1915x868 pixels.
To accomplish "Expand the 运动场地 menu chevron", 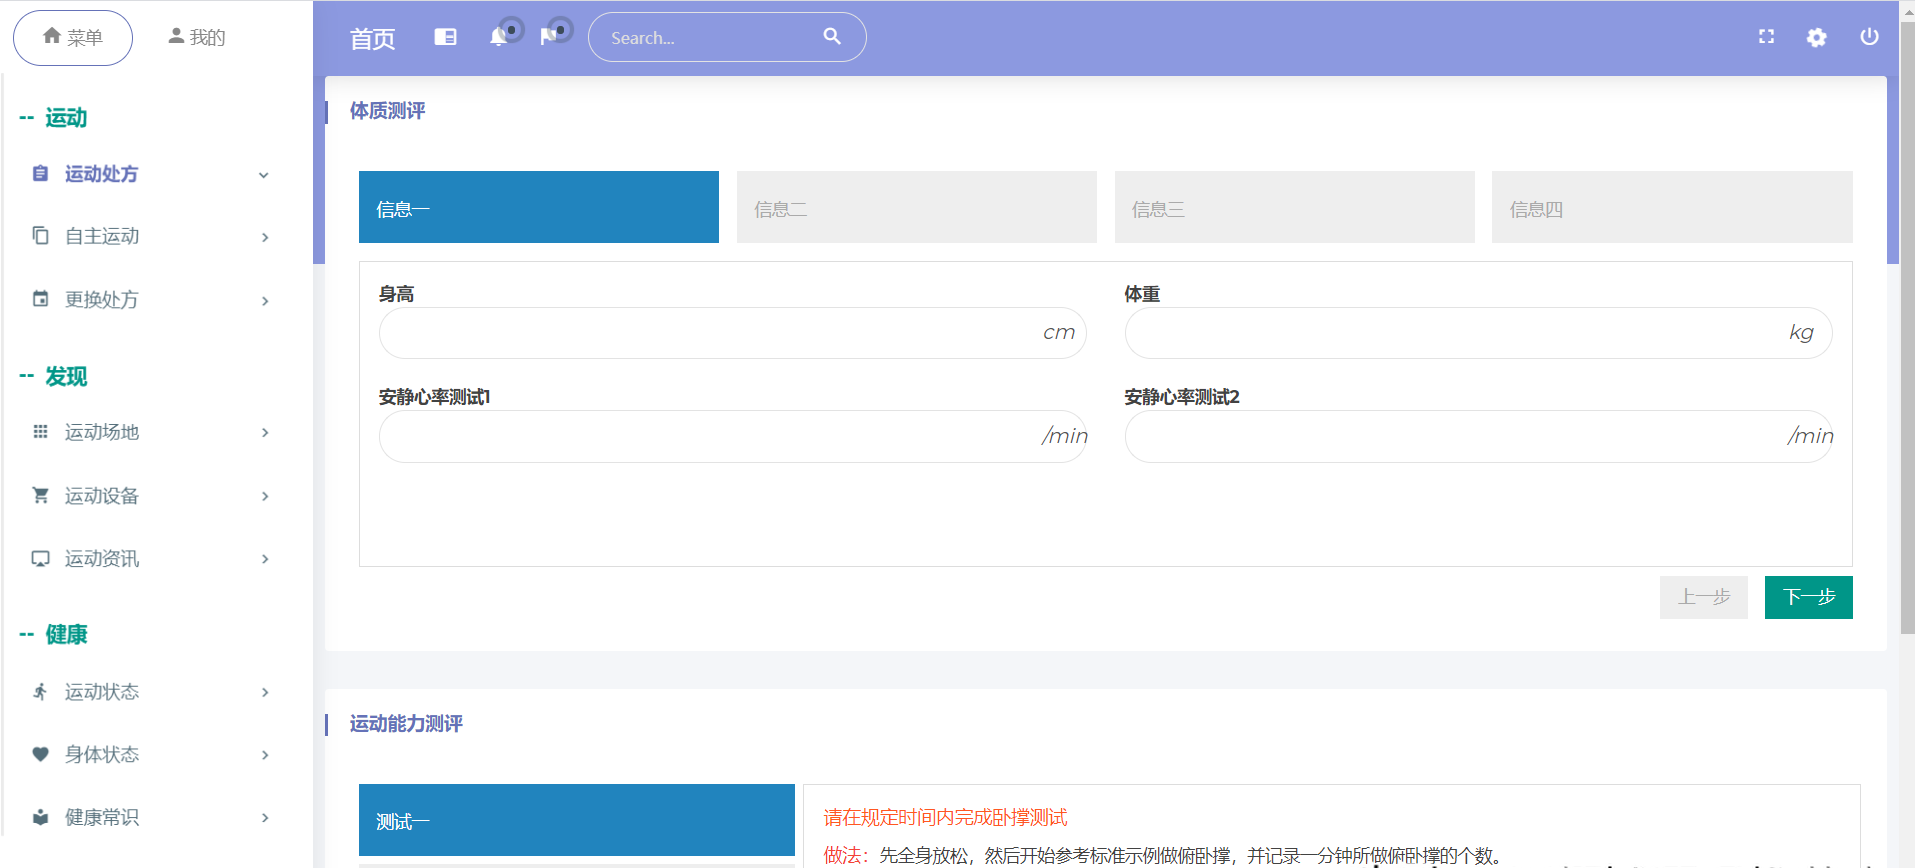I will (265, 432).
